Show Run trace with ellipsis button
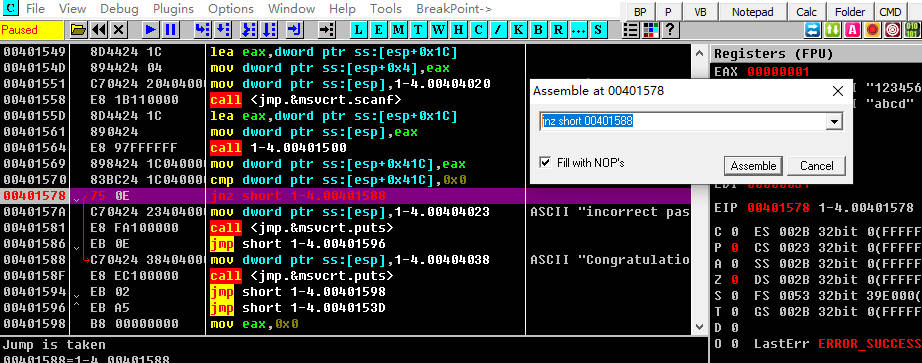The width and height of the screenshot is (922, 363). tap(578, 29)
